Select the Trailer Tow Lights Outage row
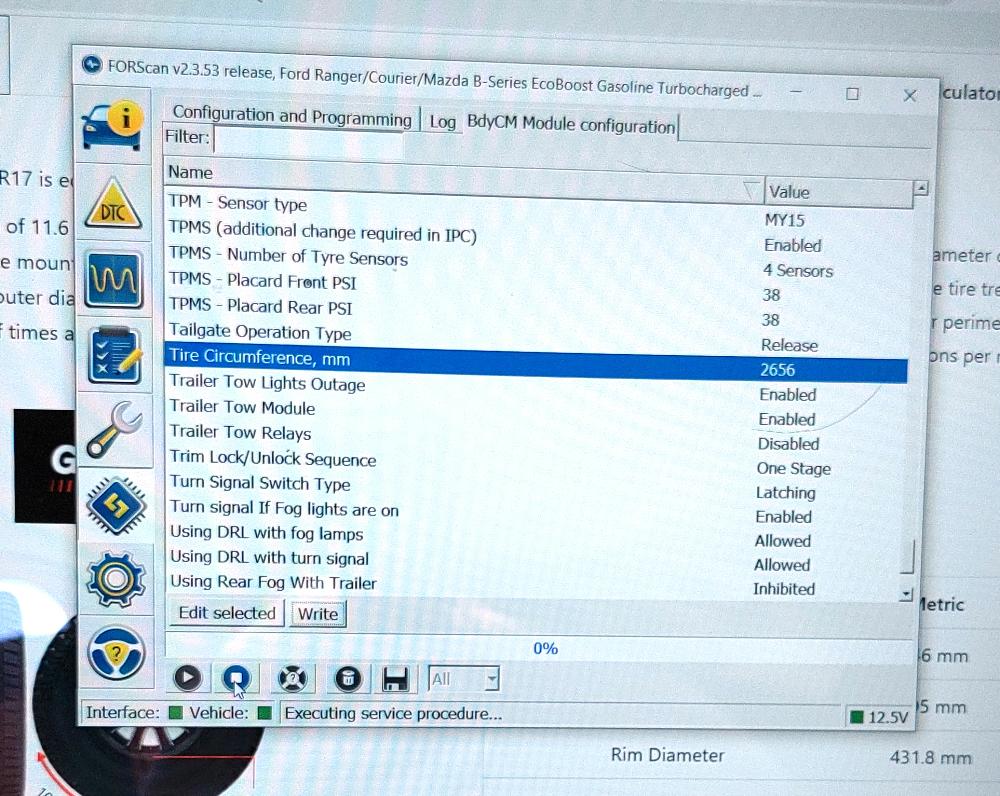The width and height of the screenshot is (1000, 796). click(536, 388)
